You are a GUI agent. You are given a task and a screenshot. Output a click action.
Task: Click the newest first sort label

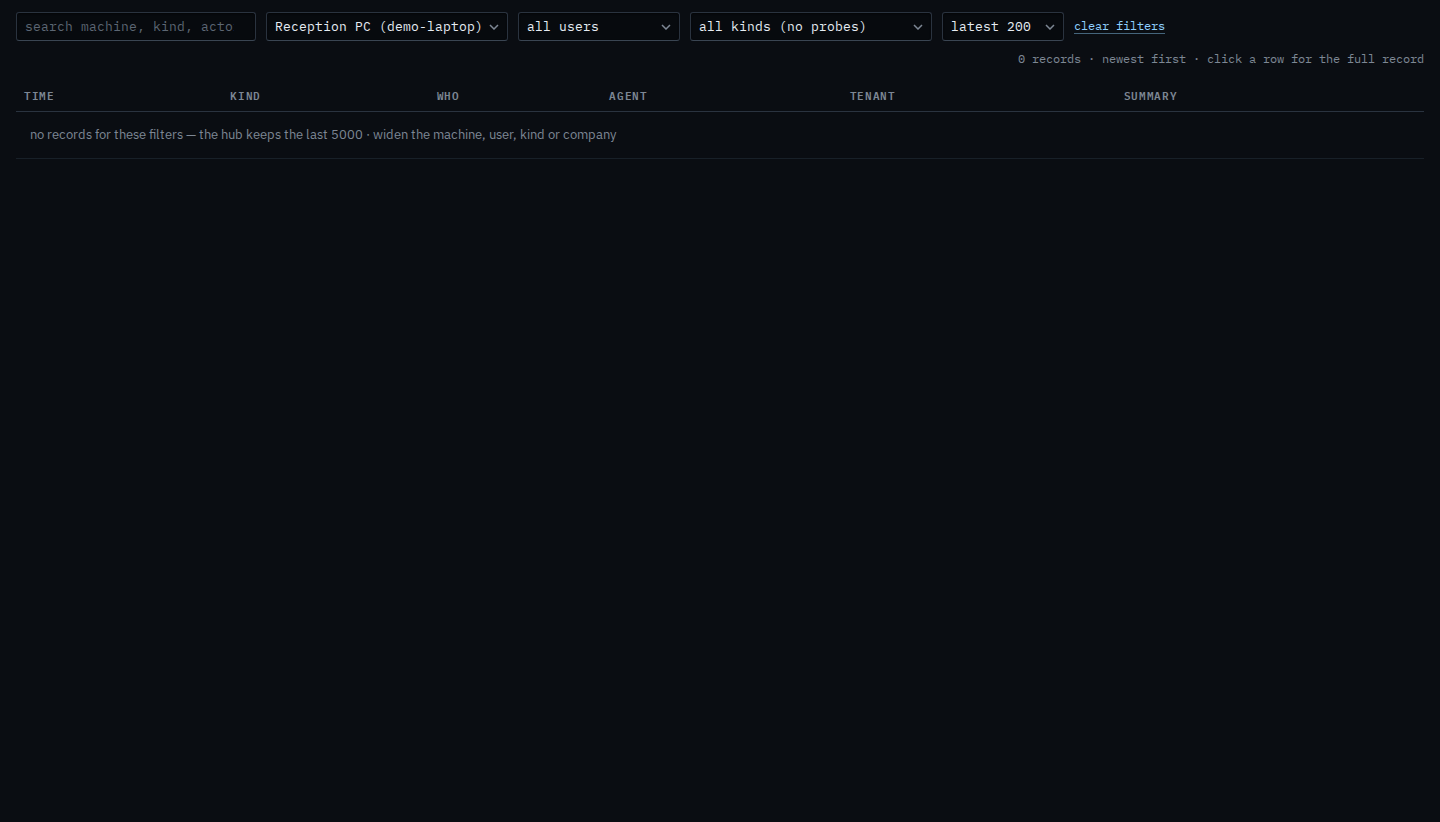[x=1144, y=59]
